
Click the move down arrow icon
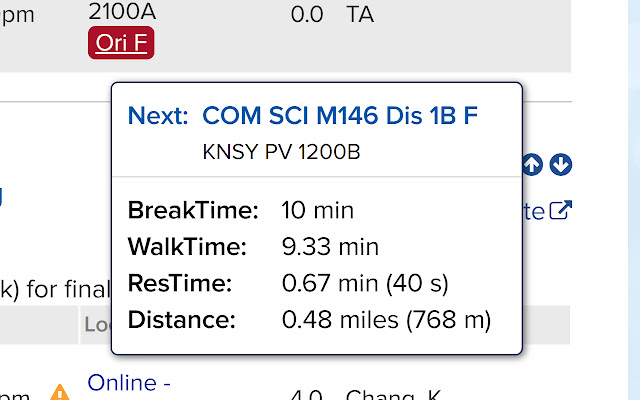[x=561, y=165]
